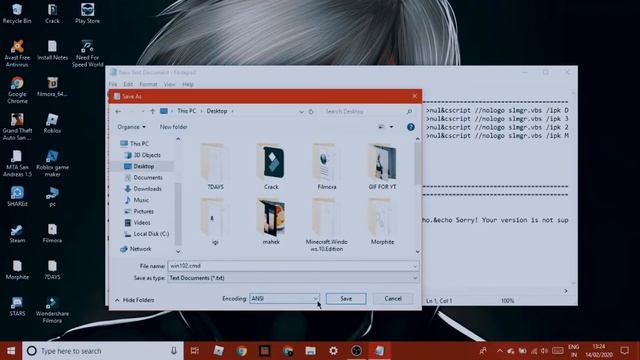This screenshot has width=640, height=360.
Task: Select the SHAREit desktop icon
Action: 17,196
